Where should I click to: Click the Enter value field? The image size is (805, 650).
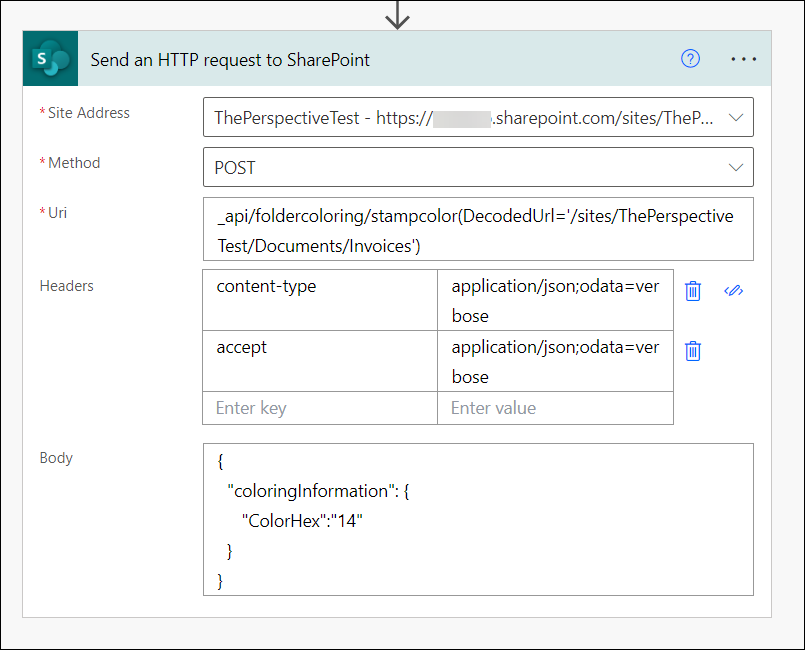pos(555,408)
